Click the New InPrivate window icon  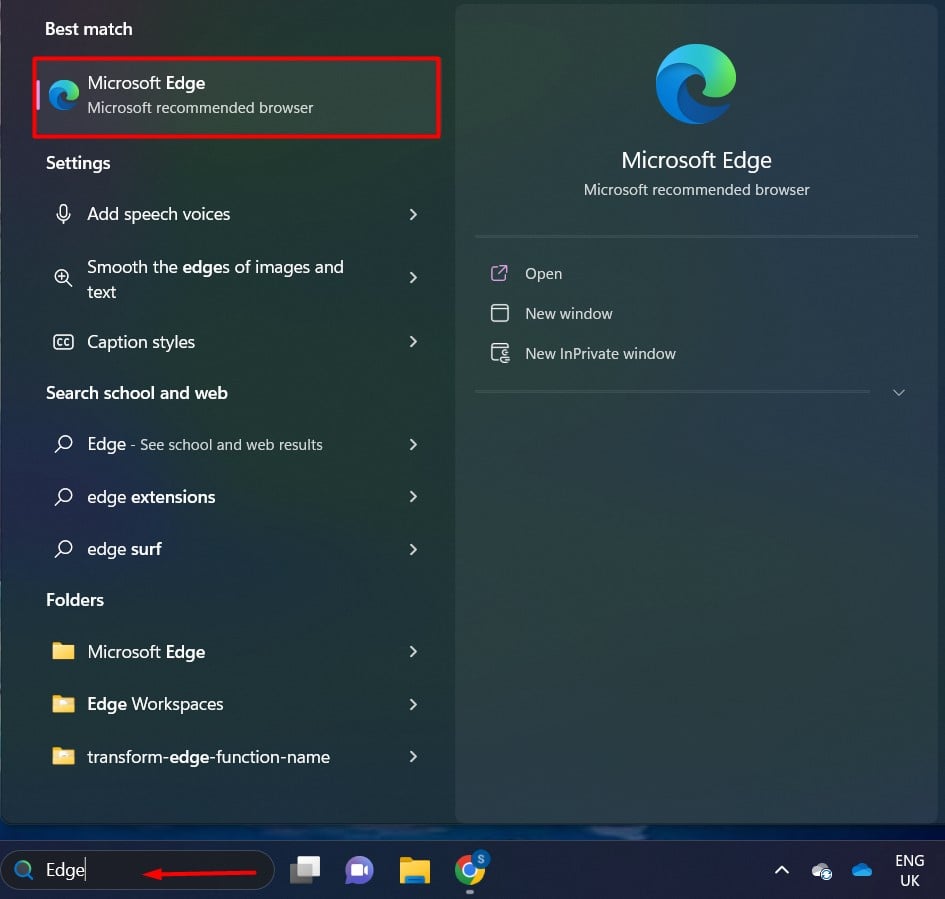pyautogui.click(x=500, y=353)
